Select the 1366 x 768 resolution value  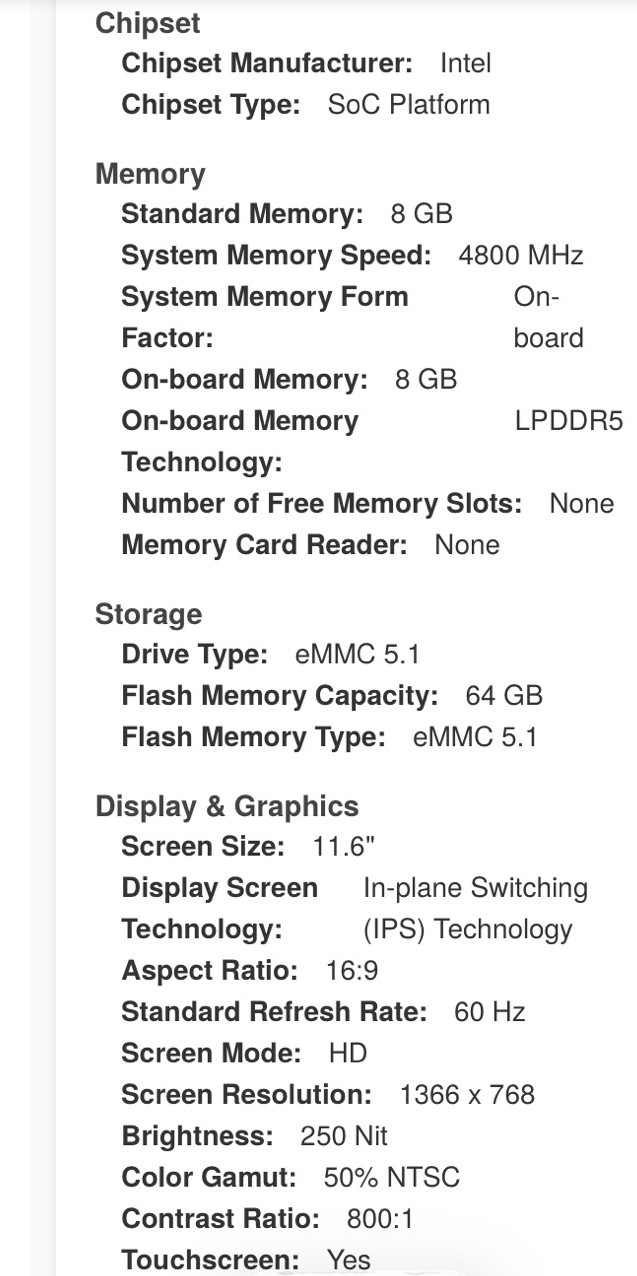coord(467,1094)
